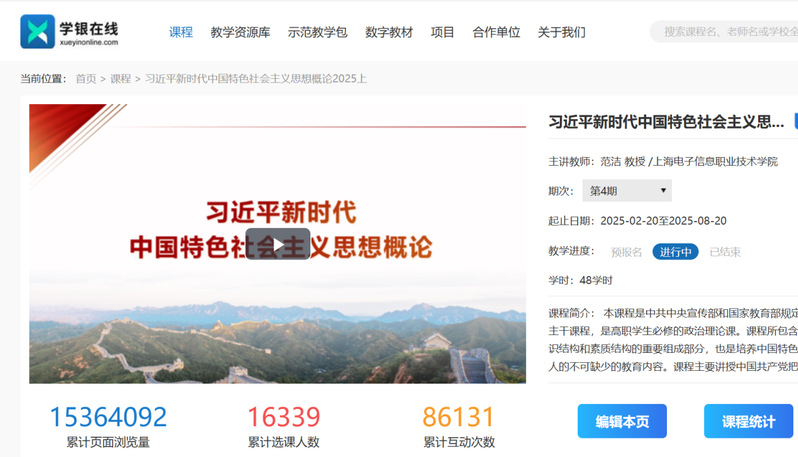Select the 进行中 progress status

pyautogui.click(x=675, y=252)
